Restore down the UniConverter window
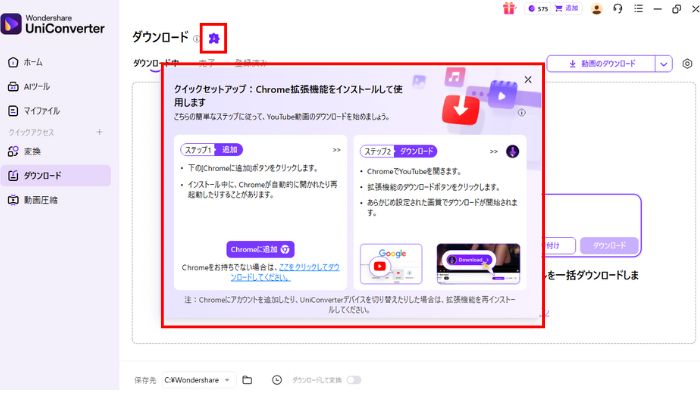The image size is (700, 400). (x=677, y=9)
